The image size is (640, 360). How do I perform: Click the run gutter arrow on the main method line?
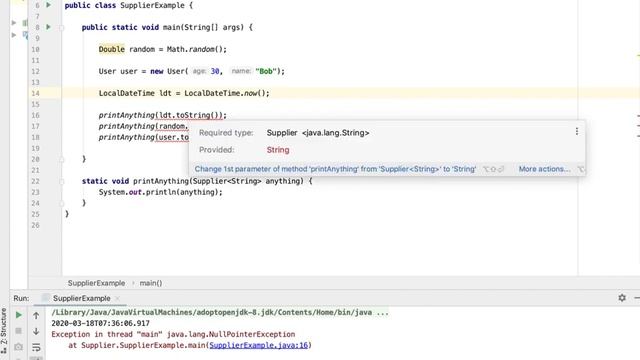coord(49,27)
